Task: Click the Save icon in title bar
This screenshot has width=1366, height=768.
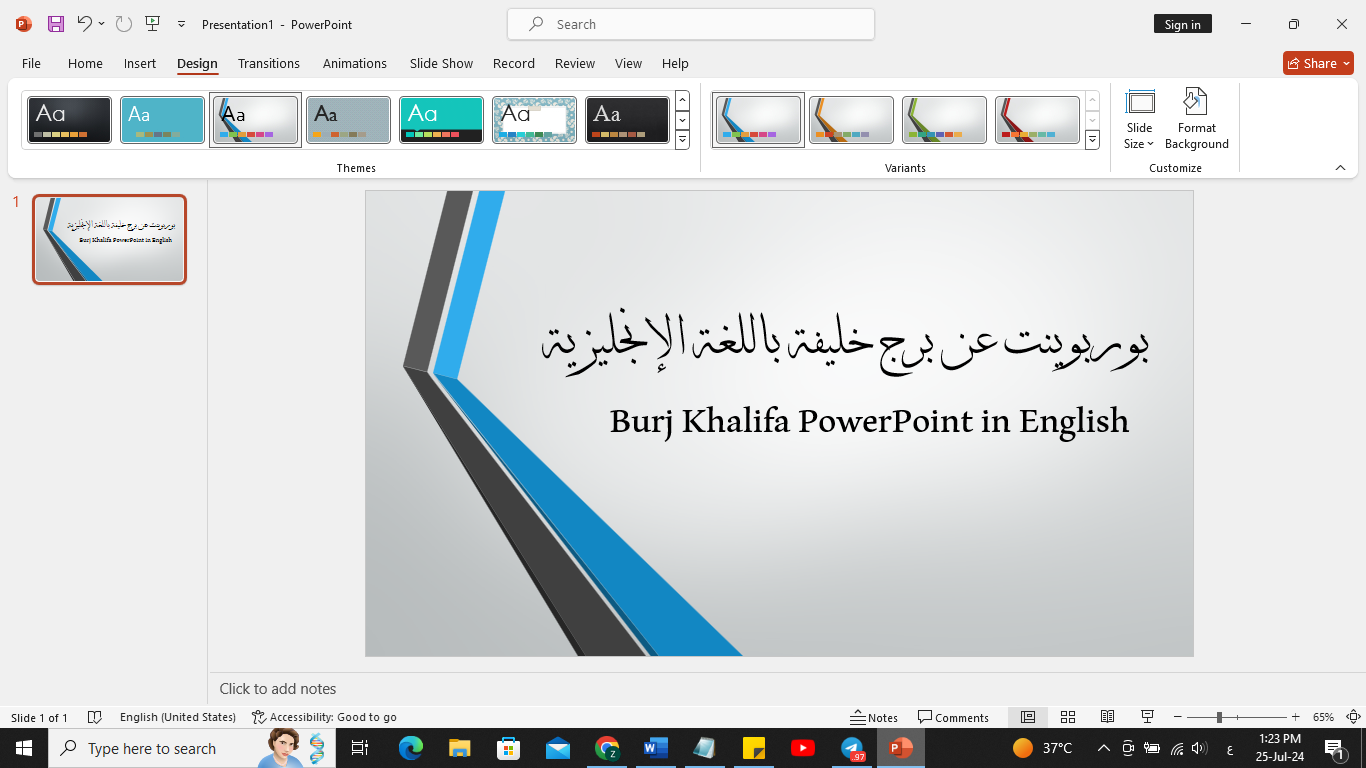Action: coord(55,24)
